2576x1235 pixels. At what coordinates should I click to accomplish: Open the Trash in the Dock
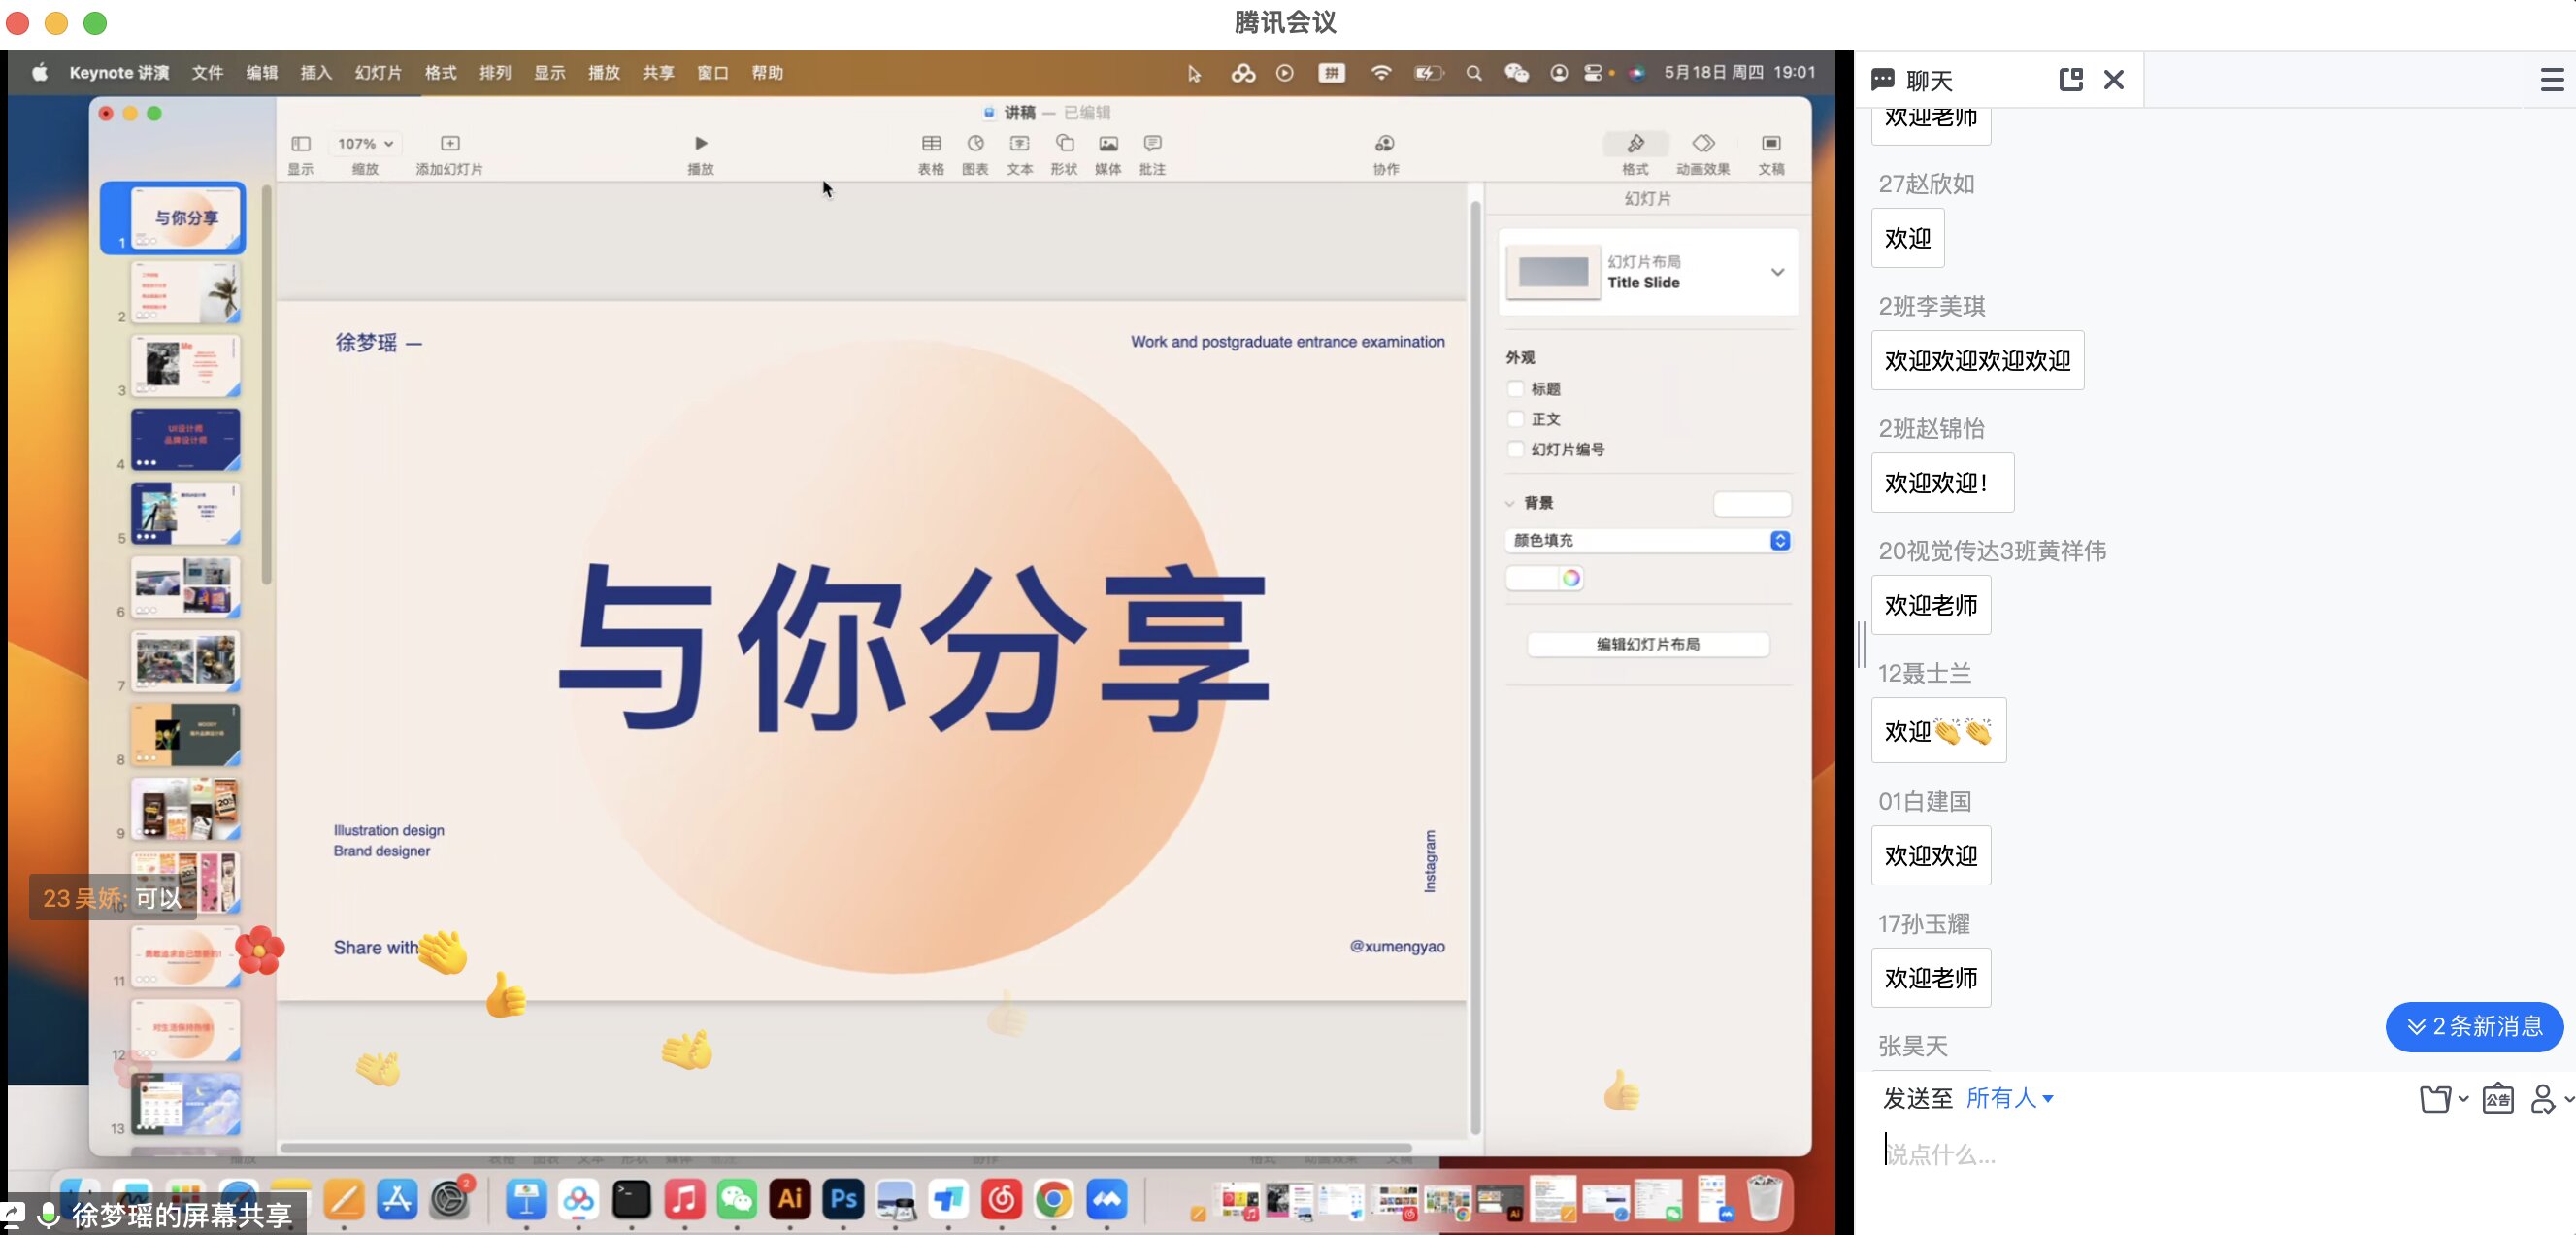pyautogui.click(x=1764, y=1197)
